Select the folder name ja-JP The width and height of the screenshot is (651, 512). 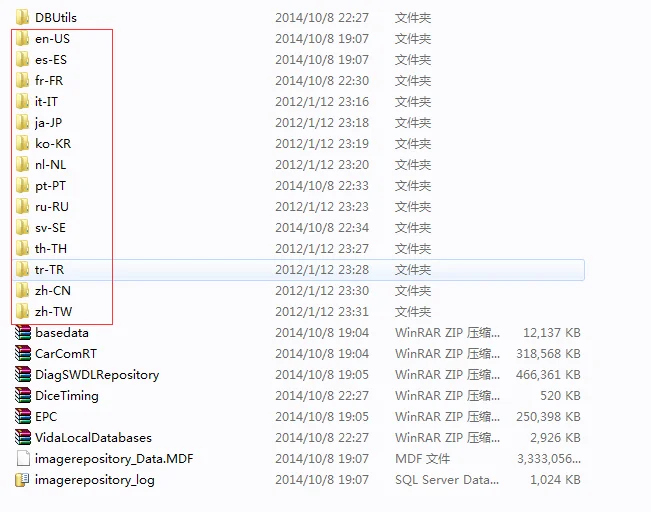pyautogui.click(x=49, y=123)
